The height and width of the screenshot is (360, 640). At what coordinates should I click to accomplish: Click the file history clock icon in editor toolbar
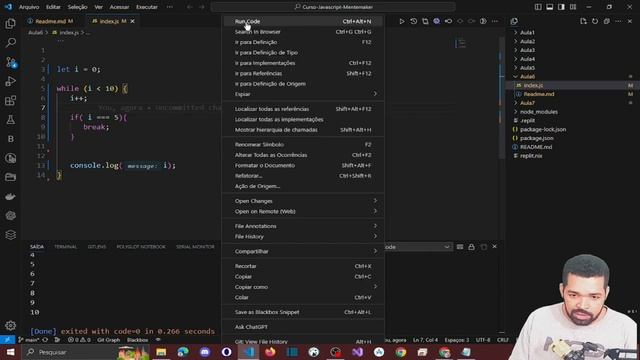point(413,21)
